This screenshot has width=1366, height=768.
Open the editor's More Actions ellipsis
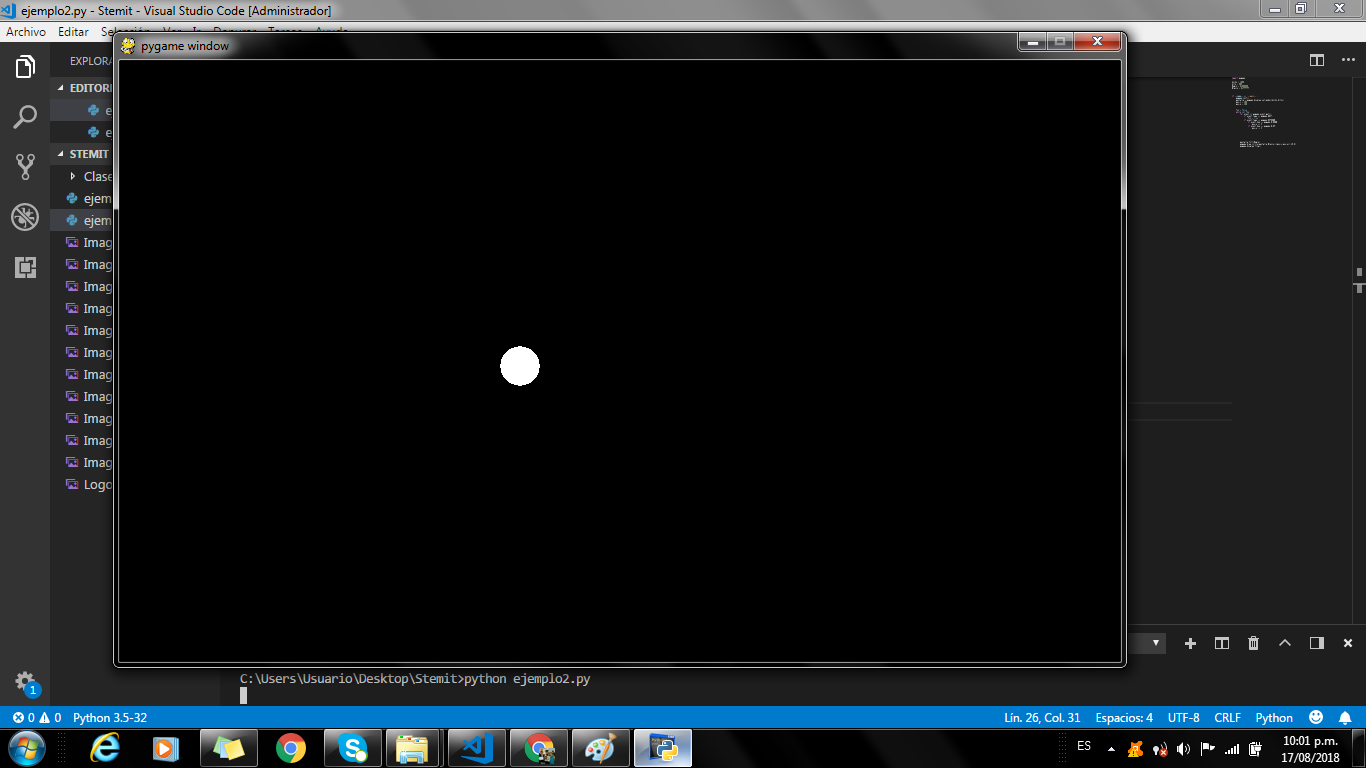coord(1348,60)
